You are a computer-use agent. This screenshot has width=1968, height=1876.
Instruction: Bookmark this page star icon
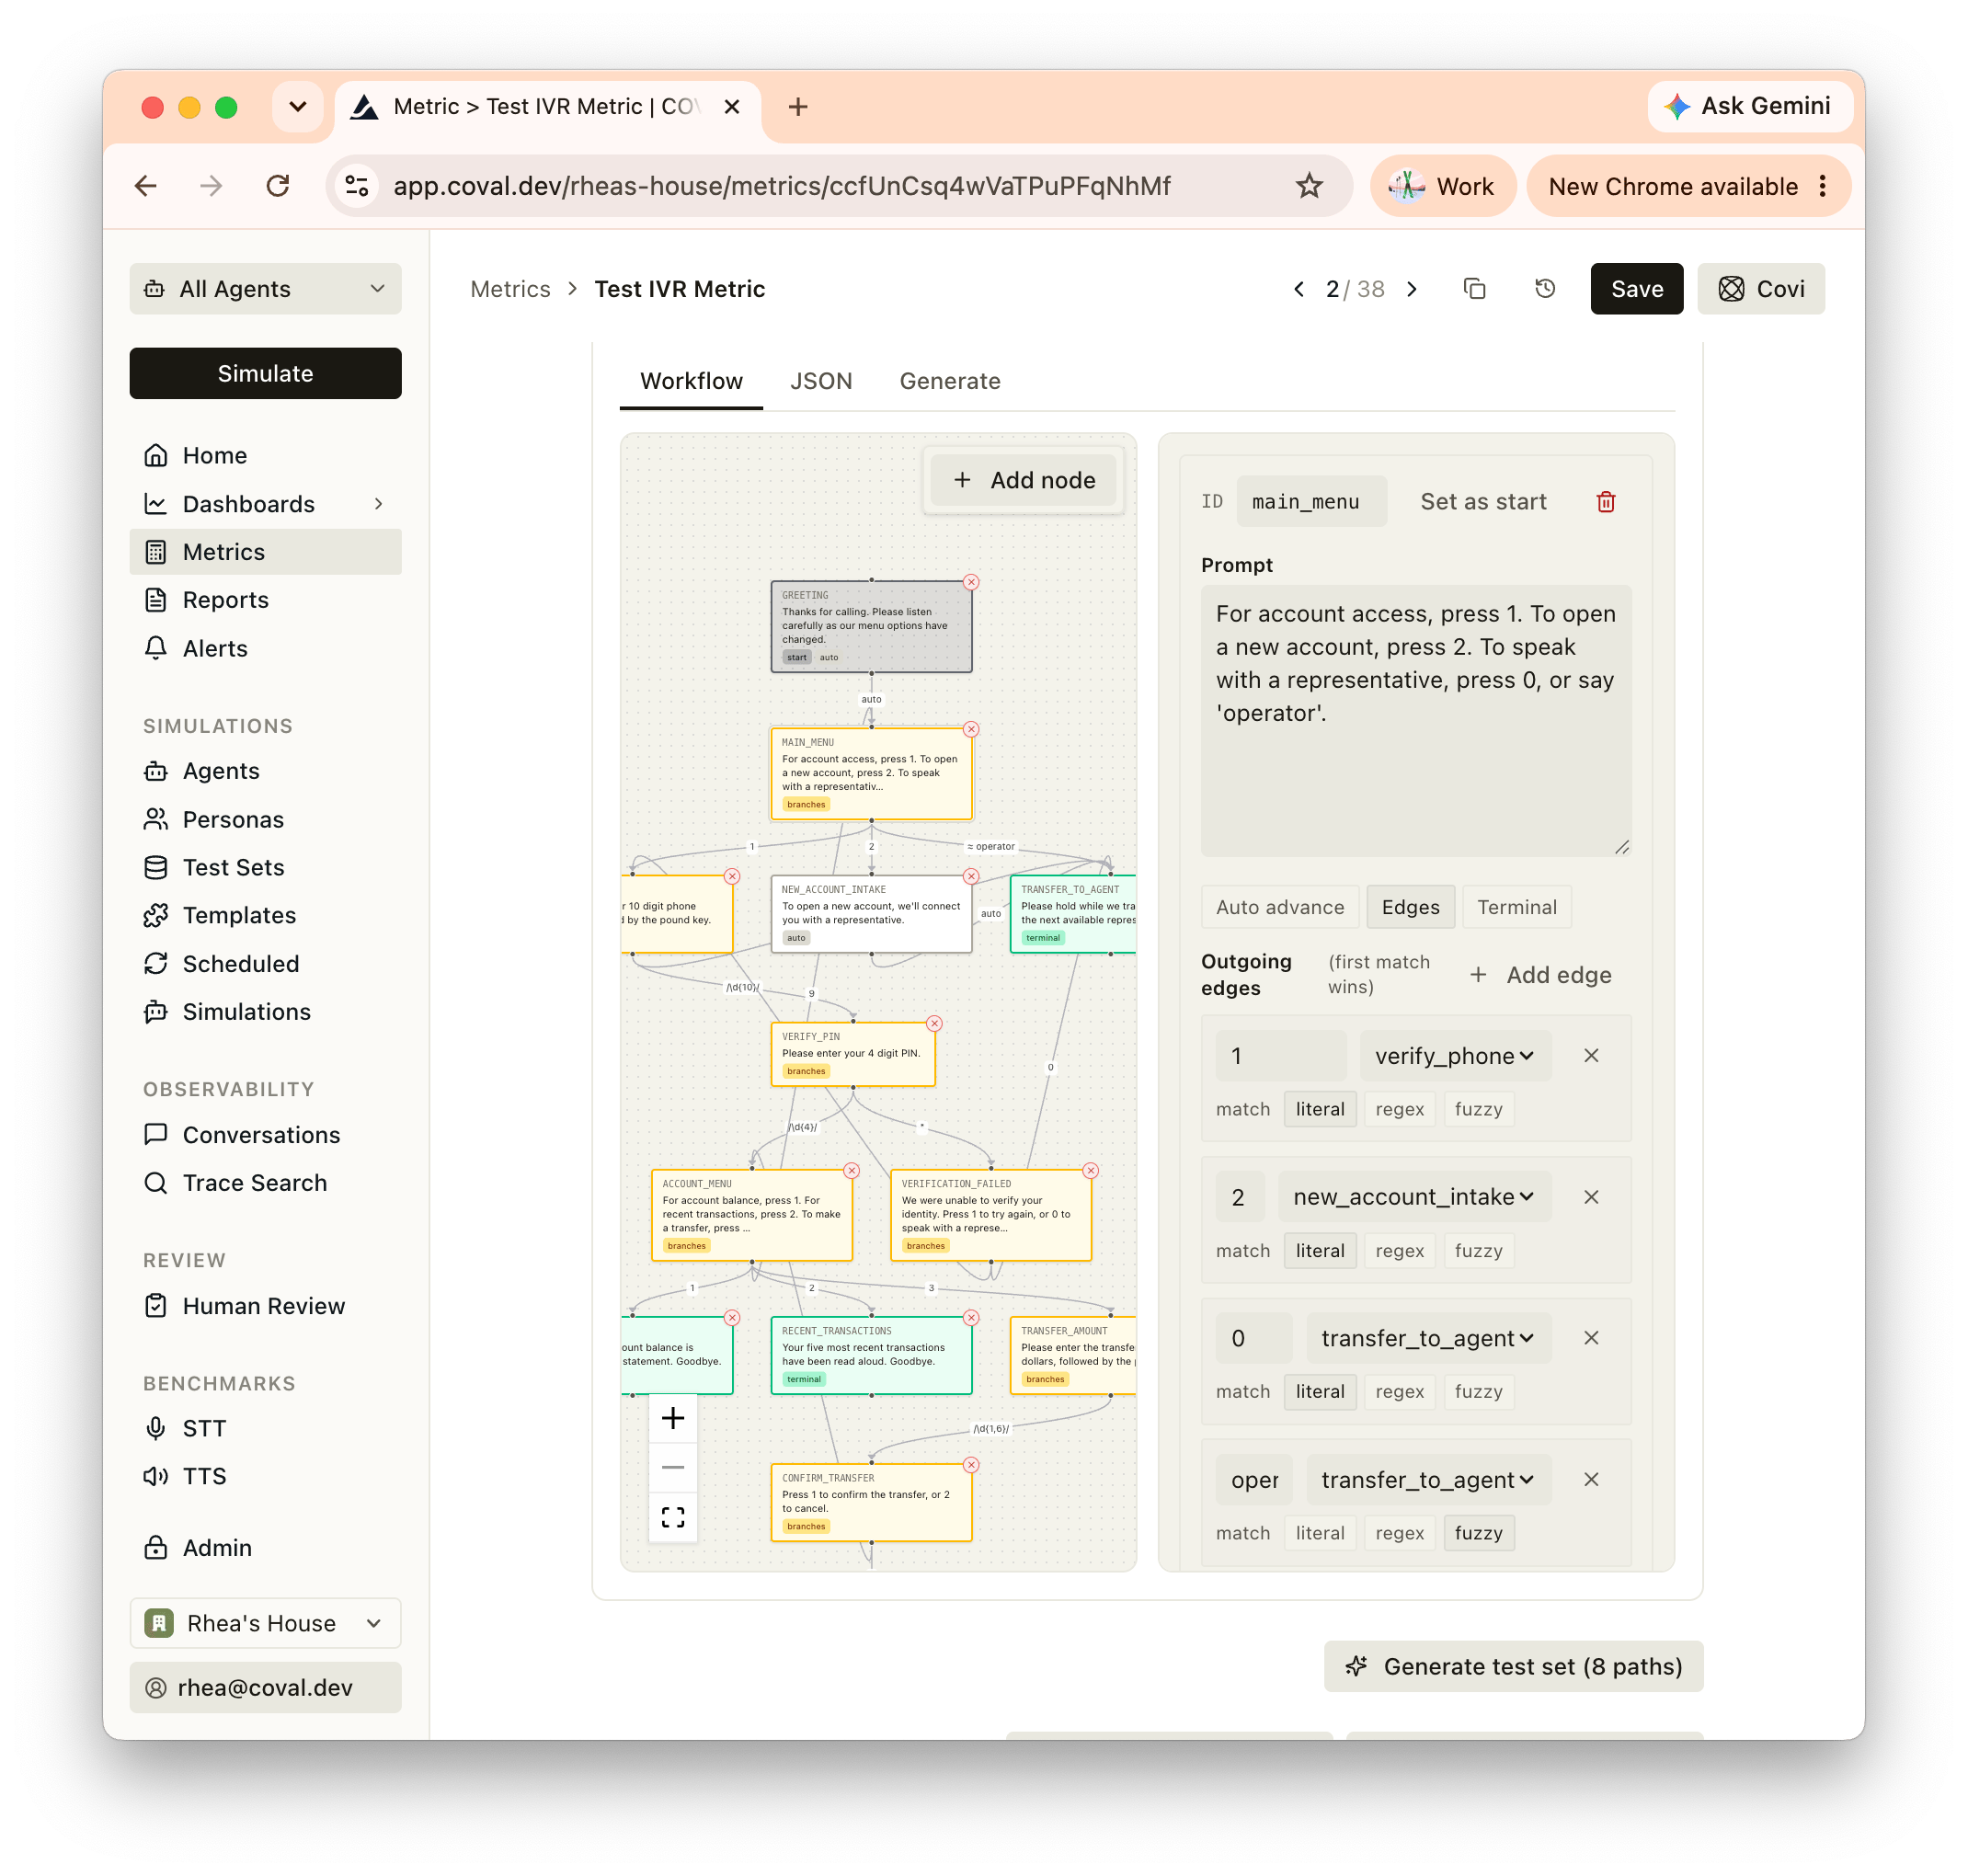(1309, 186)
